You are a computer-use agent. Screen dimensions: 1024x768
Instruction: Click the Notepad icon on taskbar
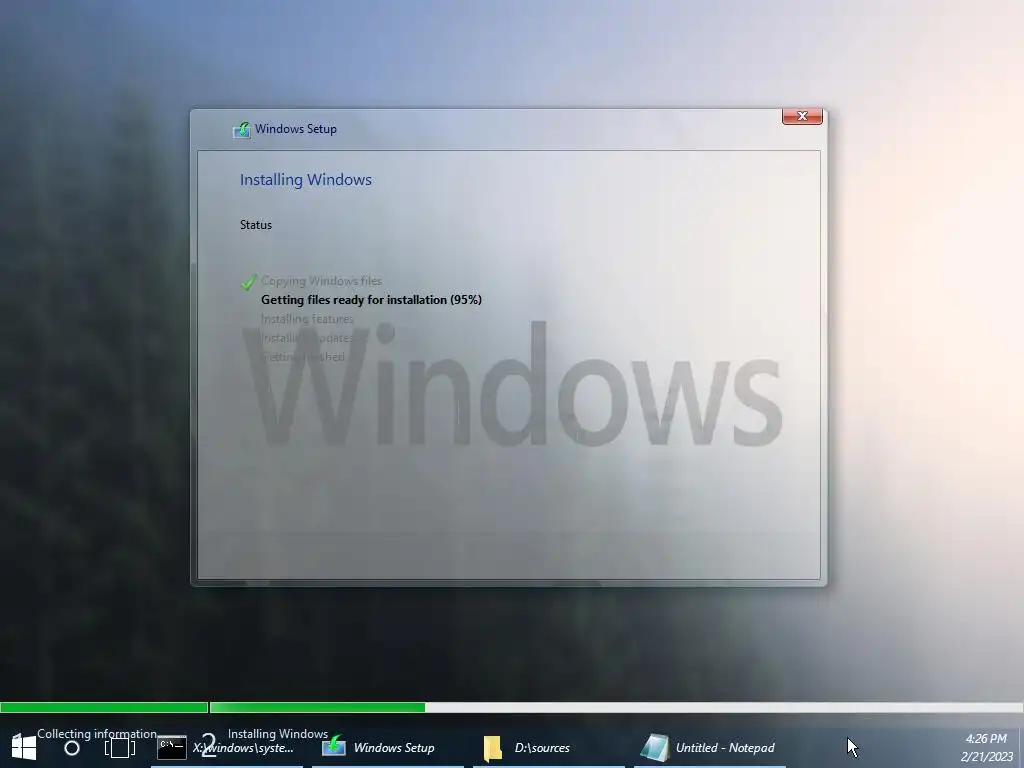click(x=655, y=748)
